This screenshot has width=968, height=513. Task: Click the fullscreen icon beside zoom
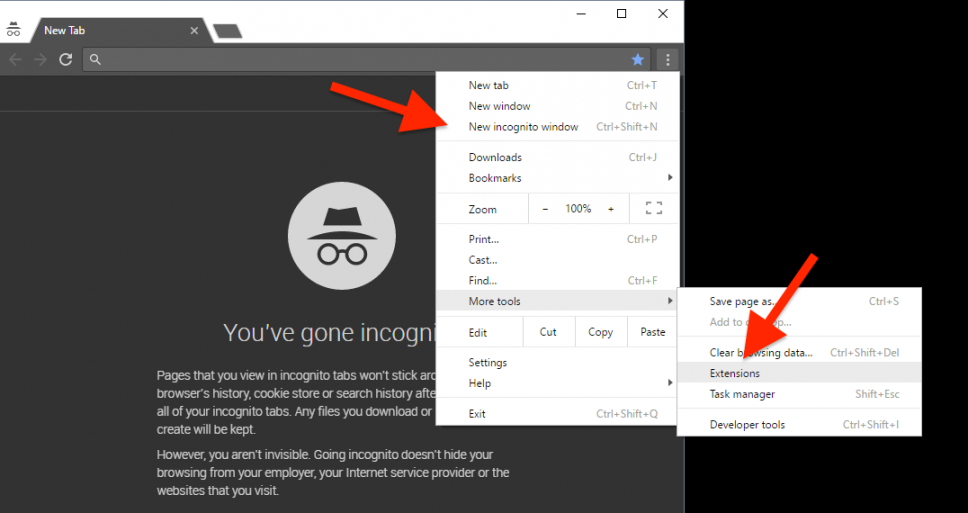[654, 209]
